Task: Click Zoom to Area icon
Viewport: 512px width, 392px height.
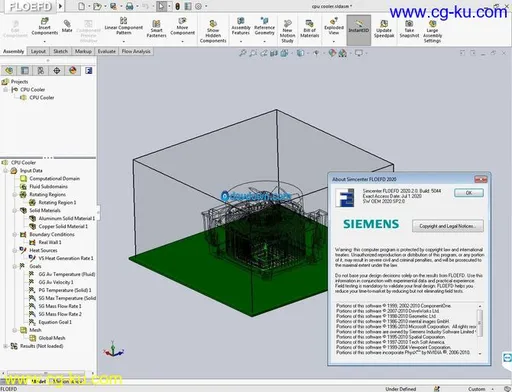Action: tap(253, 53)
